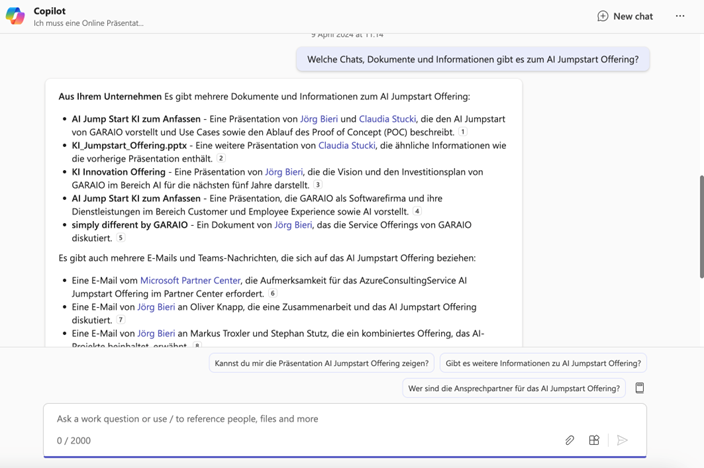Open citation reference 1
Screen dimensions: 704x468
462,132
